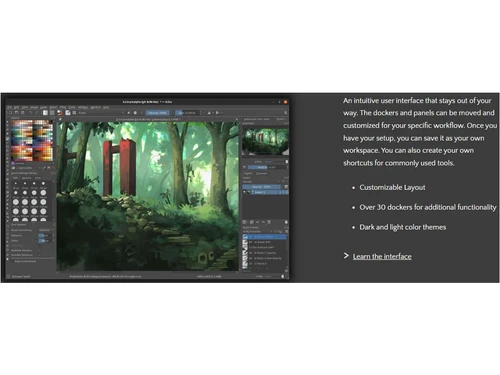The height and width of the screenshot is (375, 500).
Task: Open Krita's Edit menu
Action: pos(16,107)
